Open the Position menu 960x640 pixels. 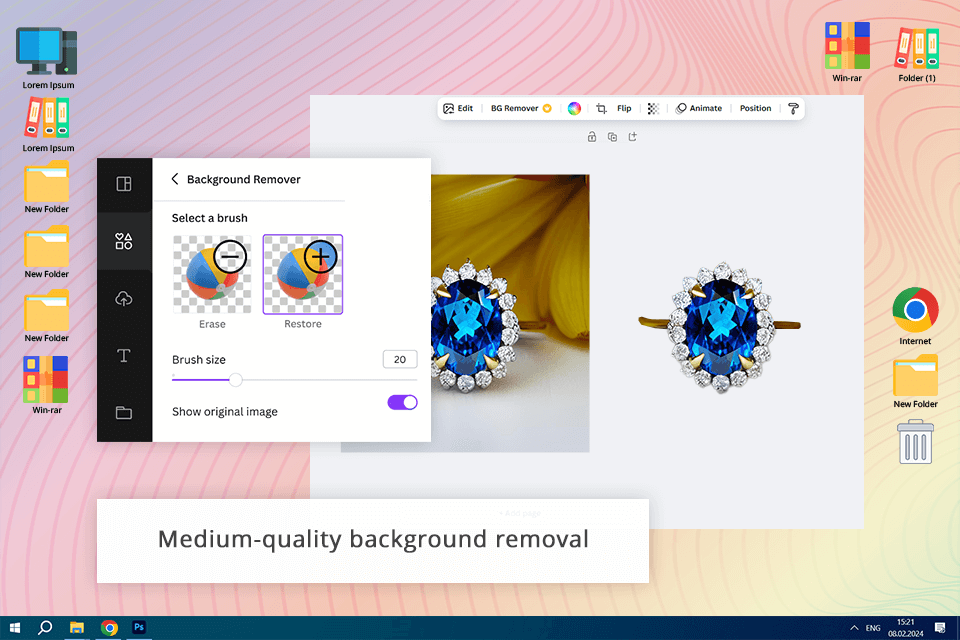pyautogui.click(x=755, y=108)
